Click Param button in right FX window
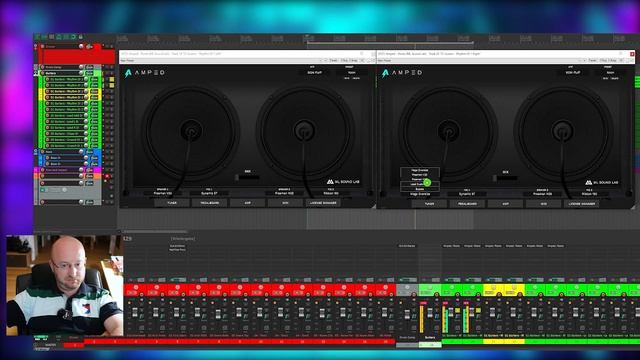 [x=592, y=60]
